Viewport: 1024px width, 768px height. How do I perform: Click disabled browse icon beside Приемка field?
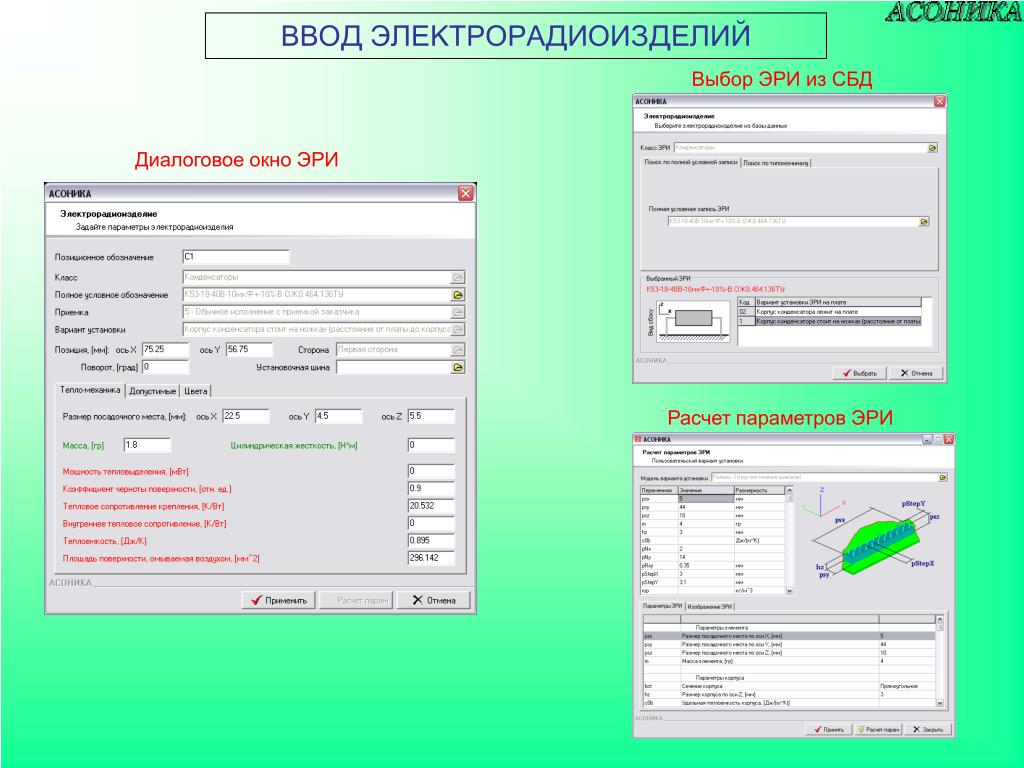click(458, 312)
